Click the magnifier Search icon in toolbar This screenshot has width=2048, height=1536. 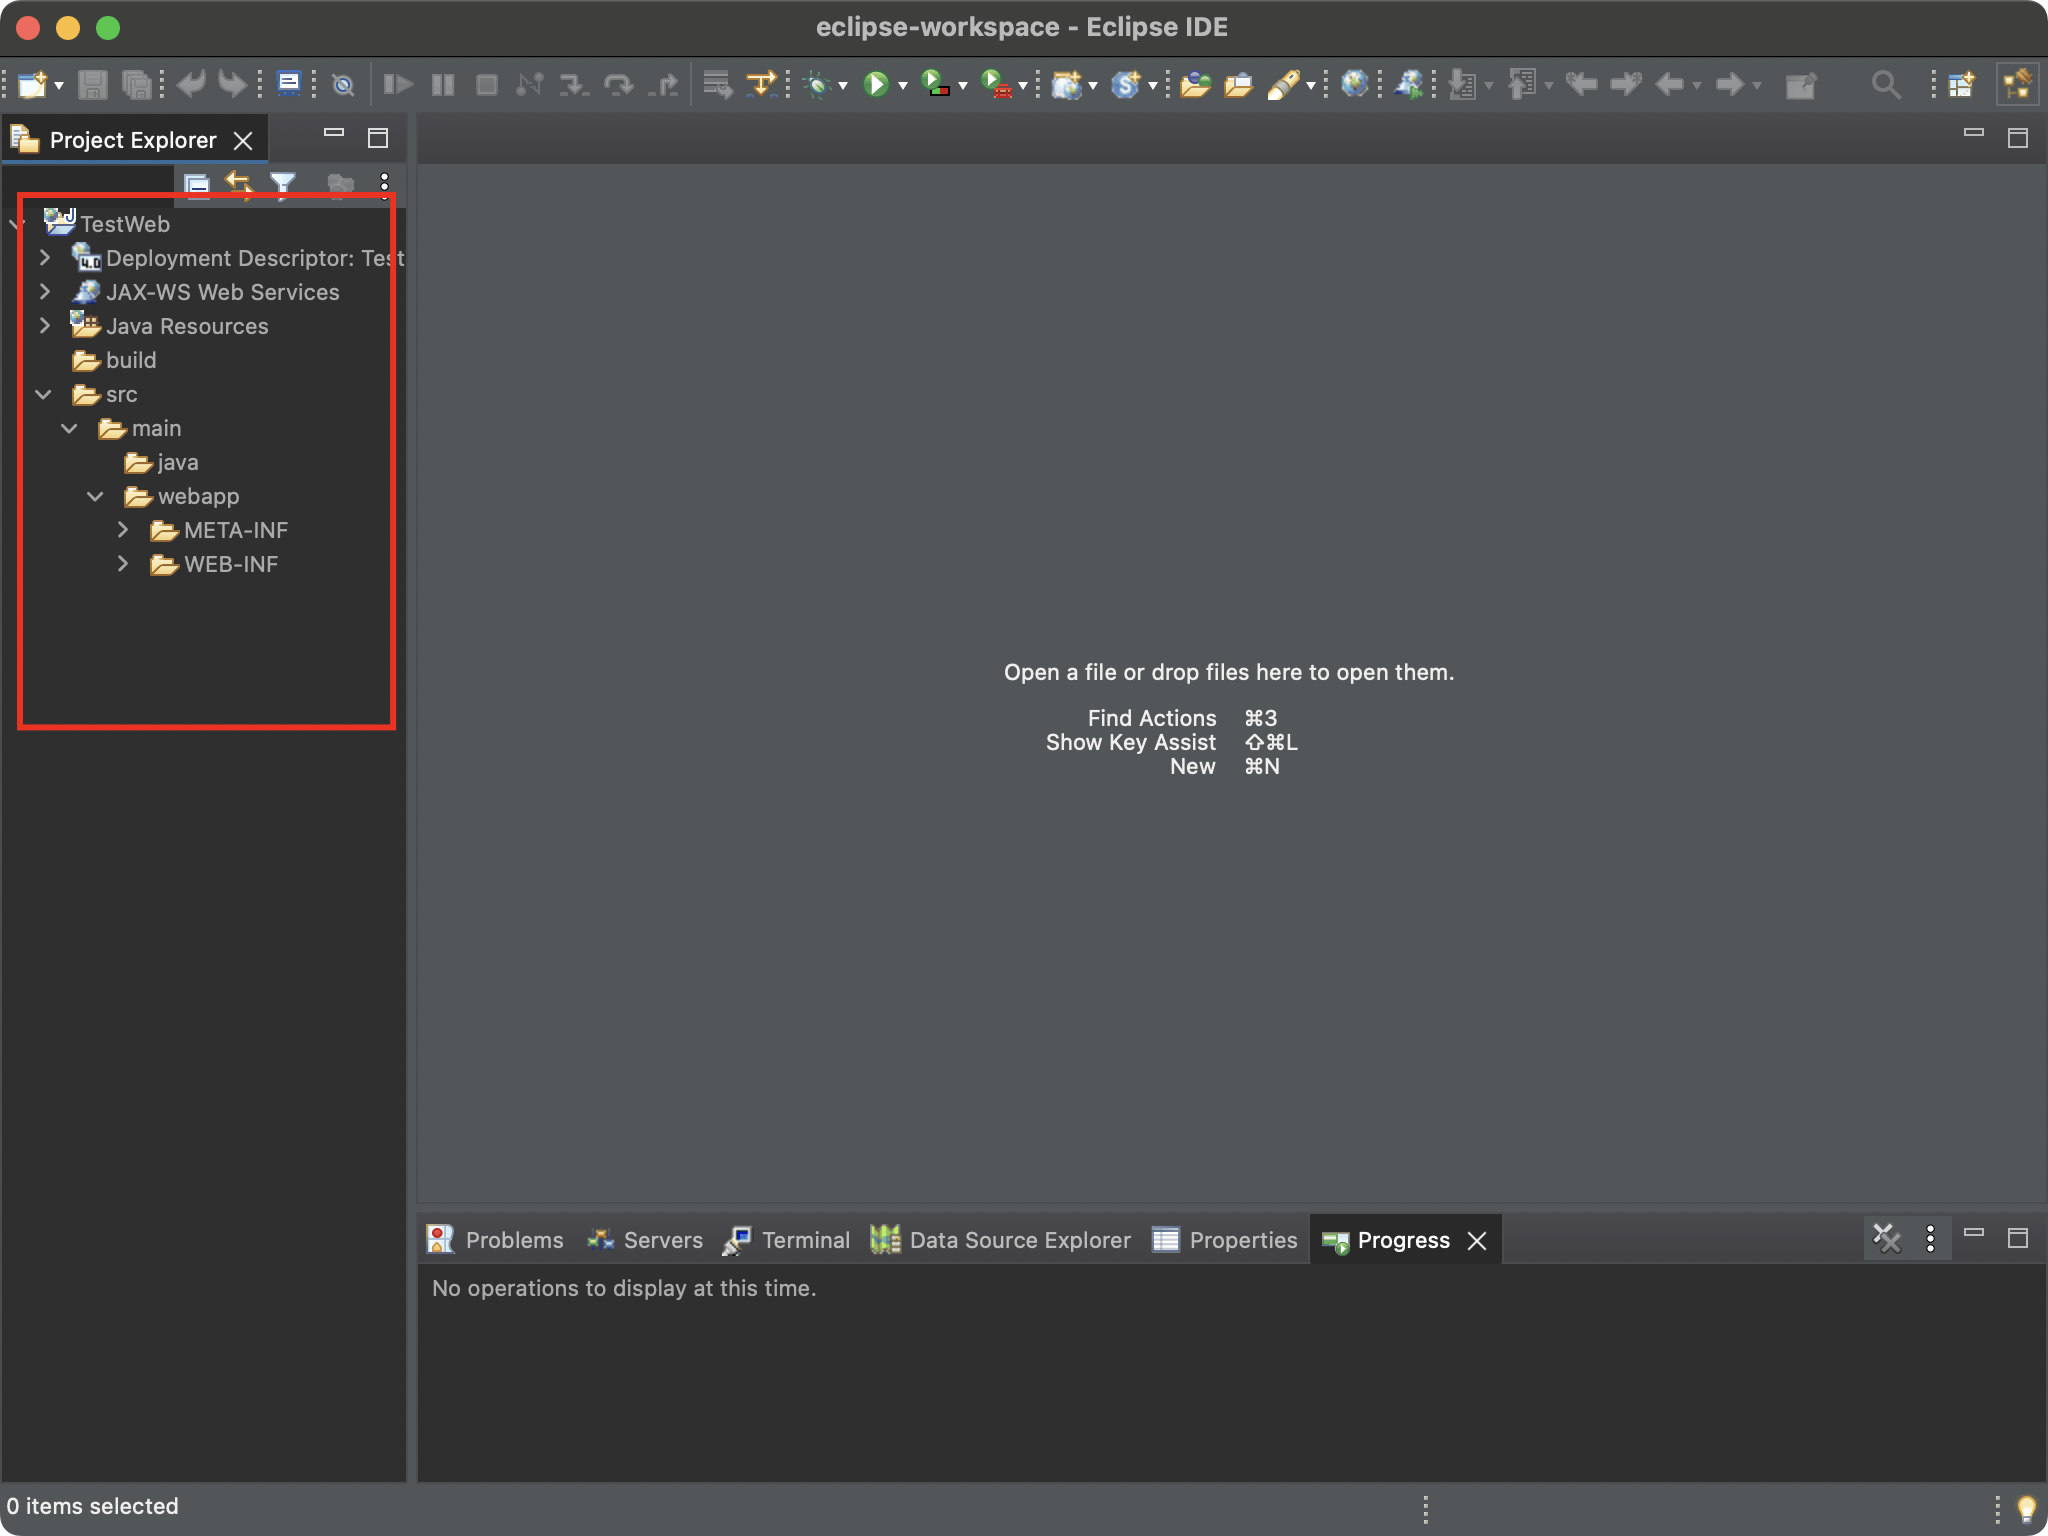(x=1885, y=85)
